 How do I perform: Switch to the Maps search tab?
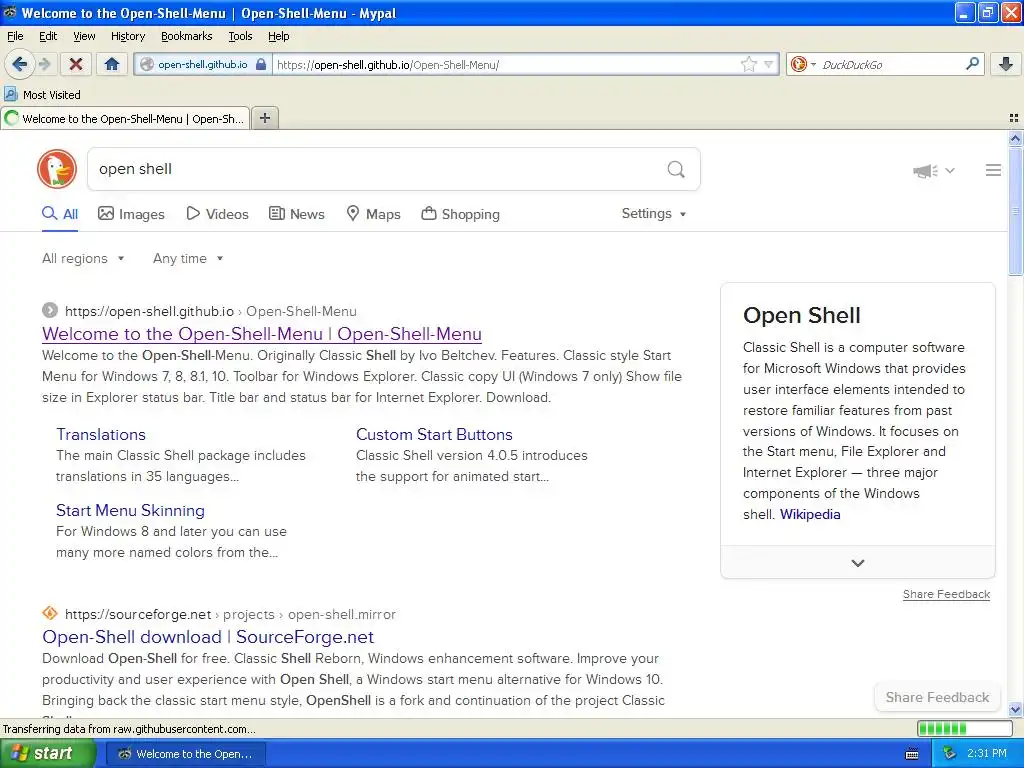click(x=373, y=214)
